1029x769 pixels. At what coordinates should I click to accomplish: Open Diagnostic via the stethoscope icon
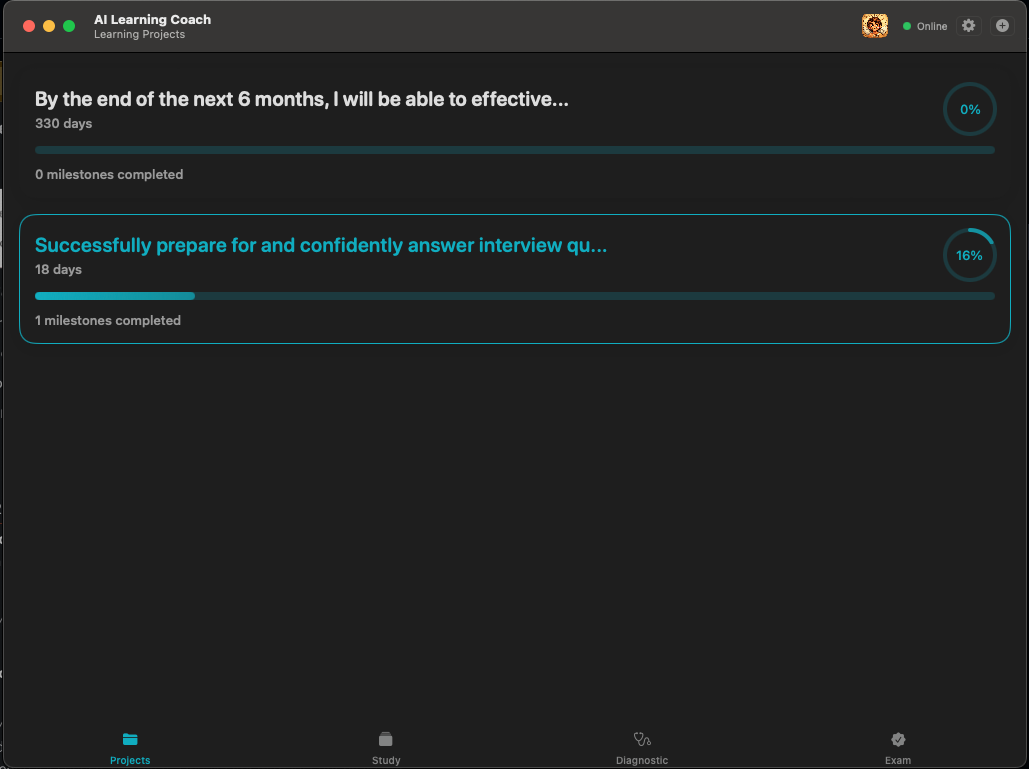click(x=642, y=740)
